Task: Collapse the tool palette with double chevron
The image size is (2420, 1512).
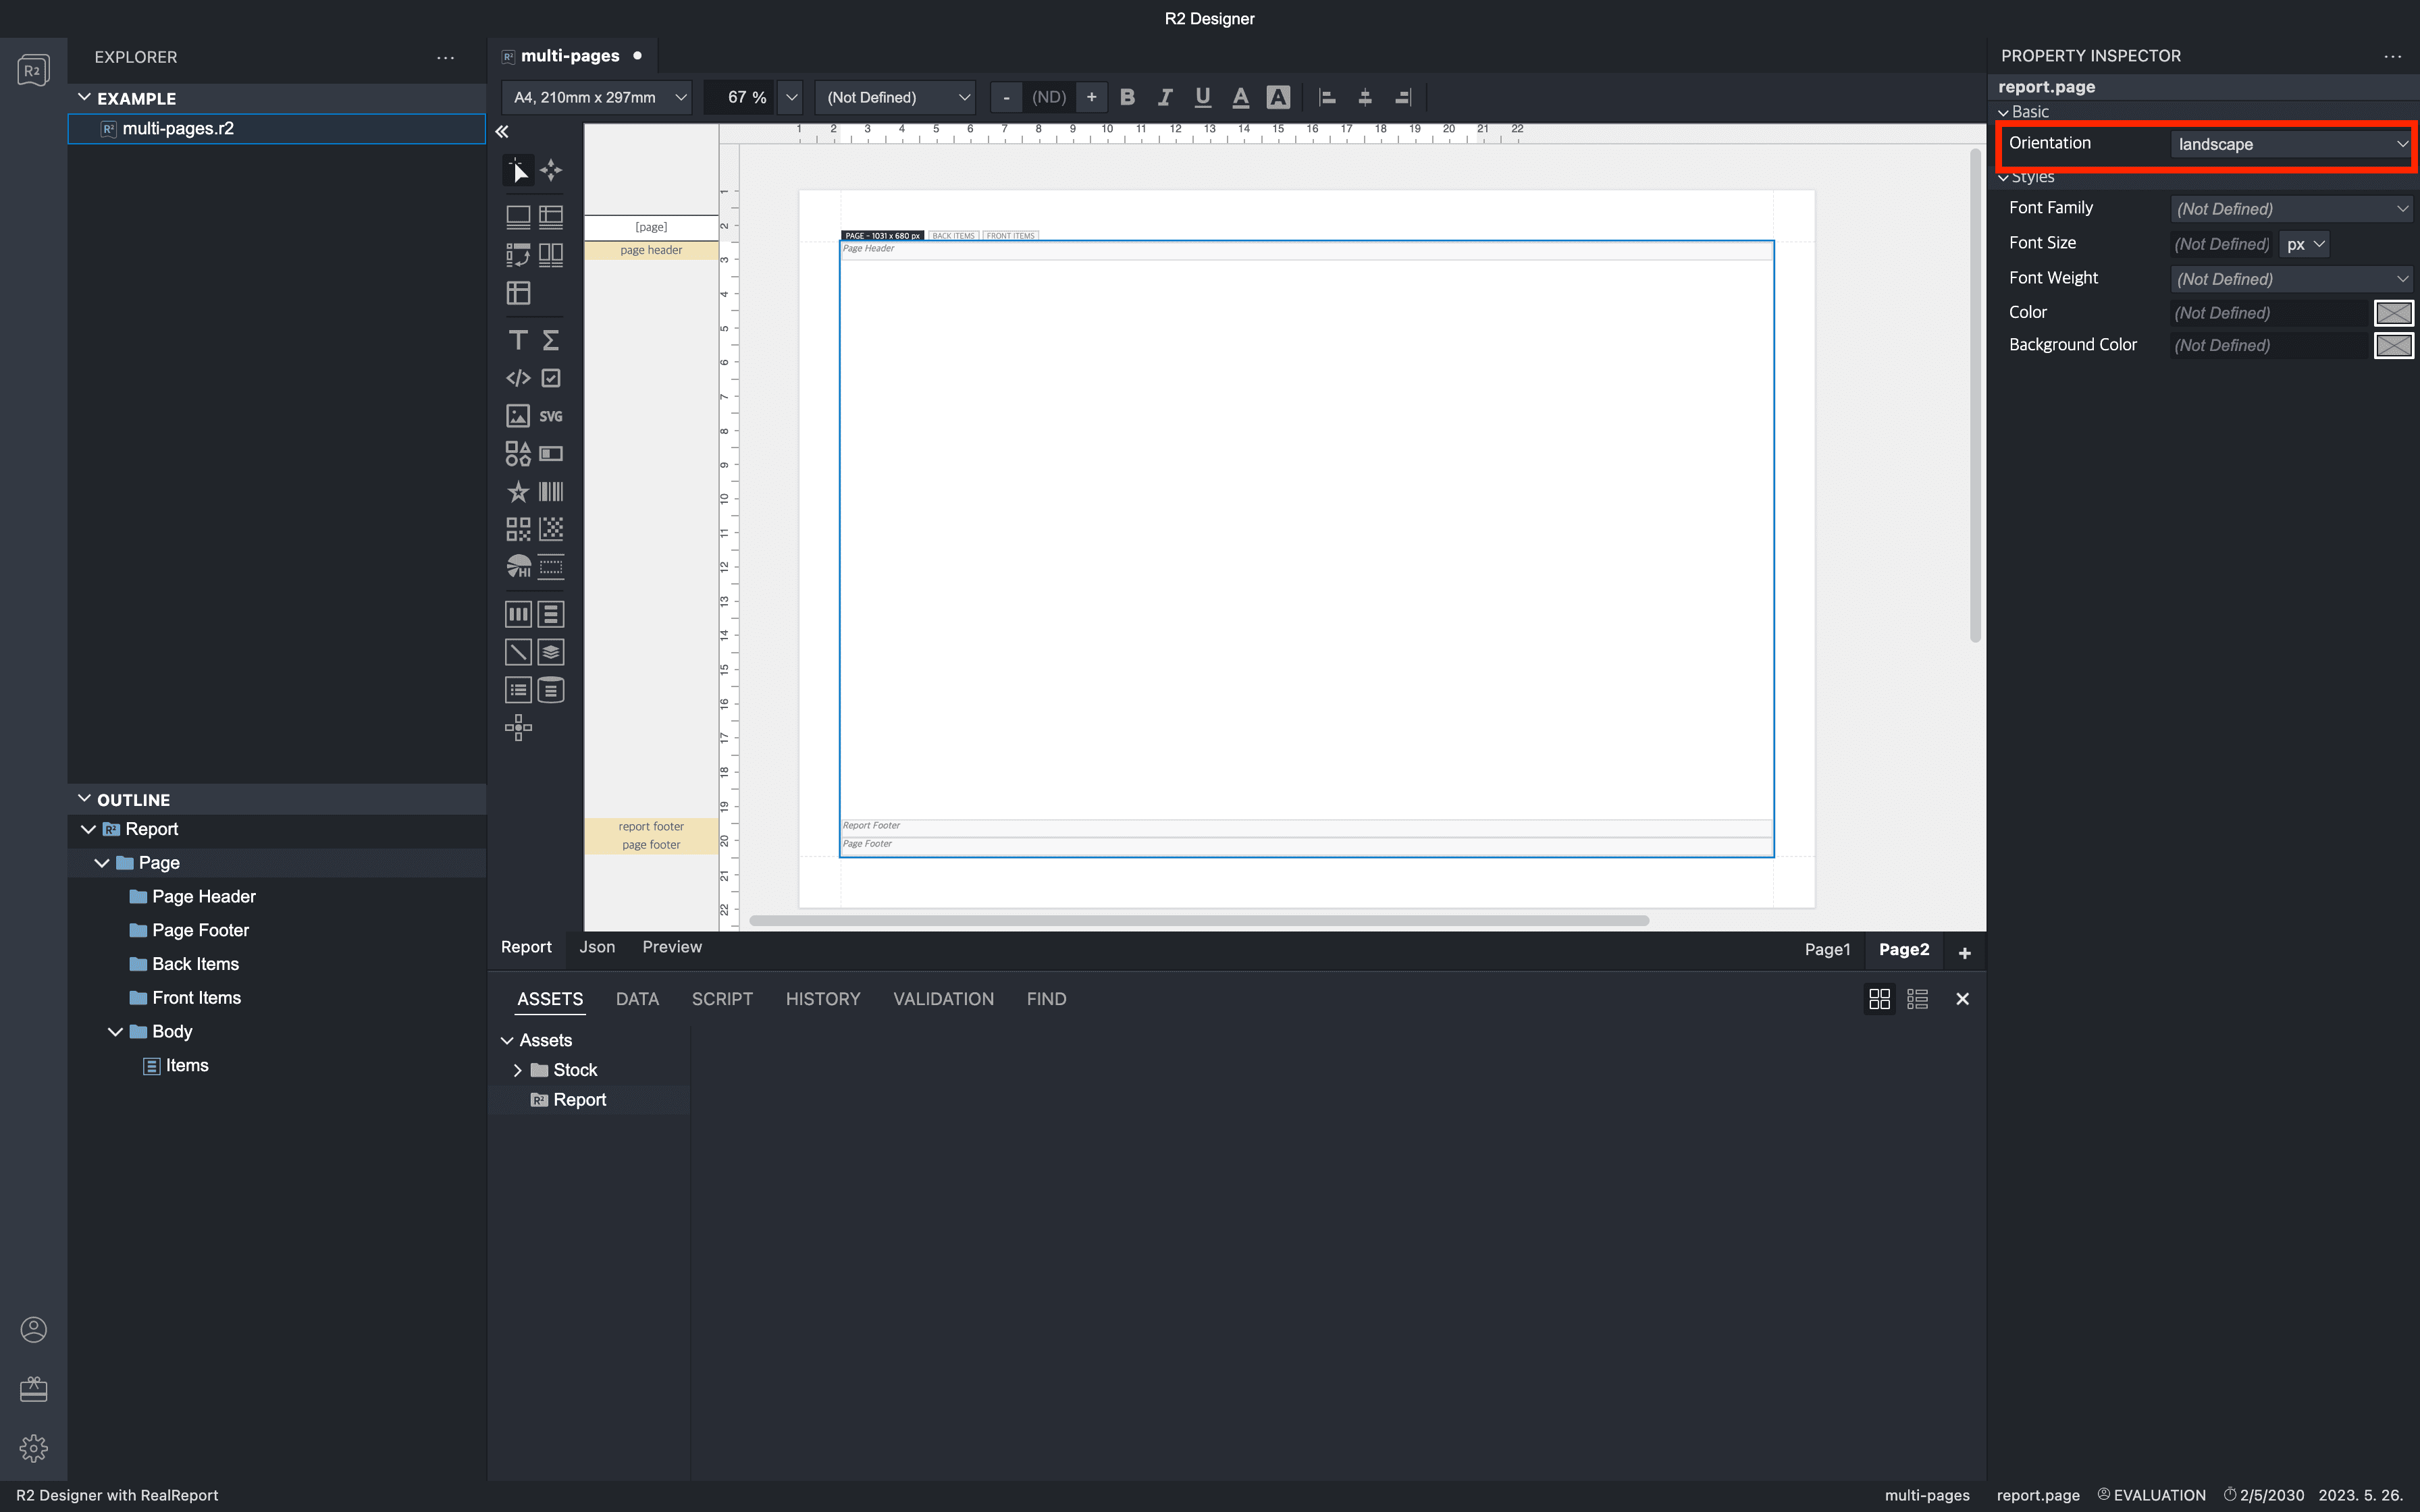Action: click(x=502, y=132)
